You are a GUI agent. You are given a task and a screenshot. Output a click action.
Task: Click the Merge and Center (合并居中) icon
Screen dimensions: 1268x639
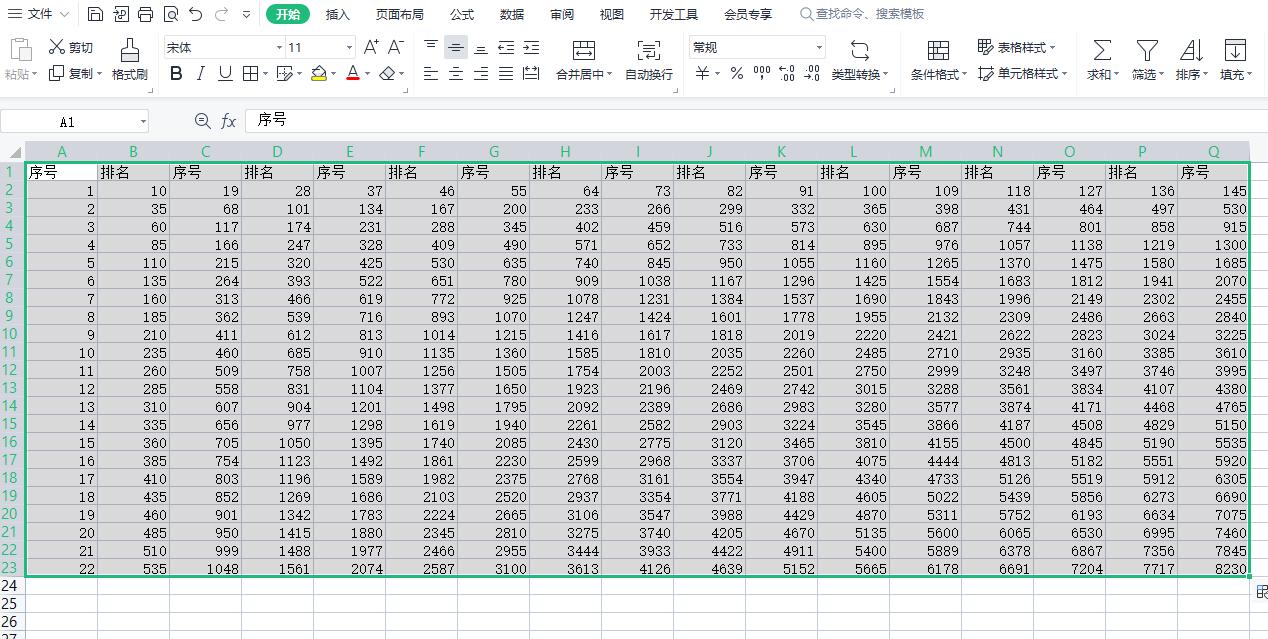tap(584, 51)
